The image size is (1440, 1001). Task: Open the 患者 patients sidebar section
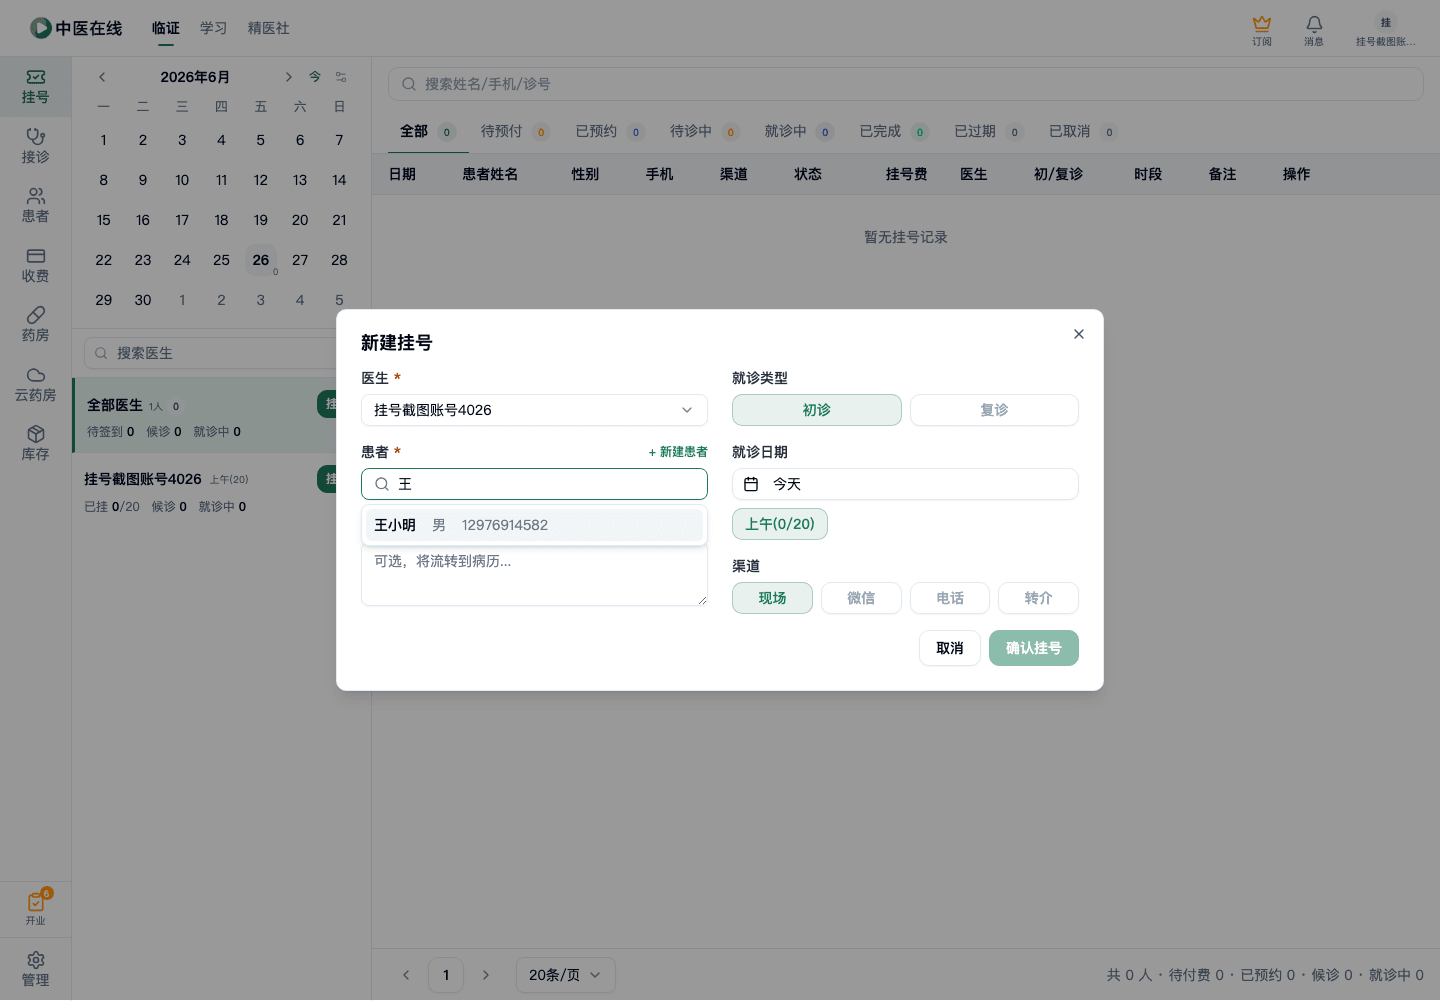(x=35, y=206)
